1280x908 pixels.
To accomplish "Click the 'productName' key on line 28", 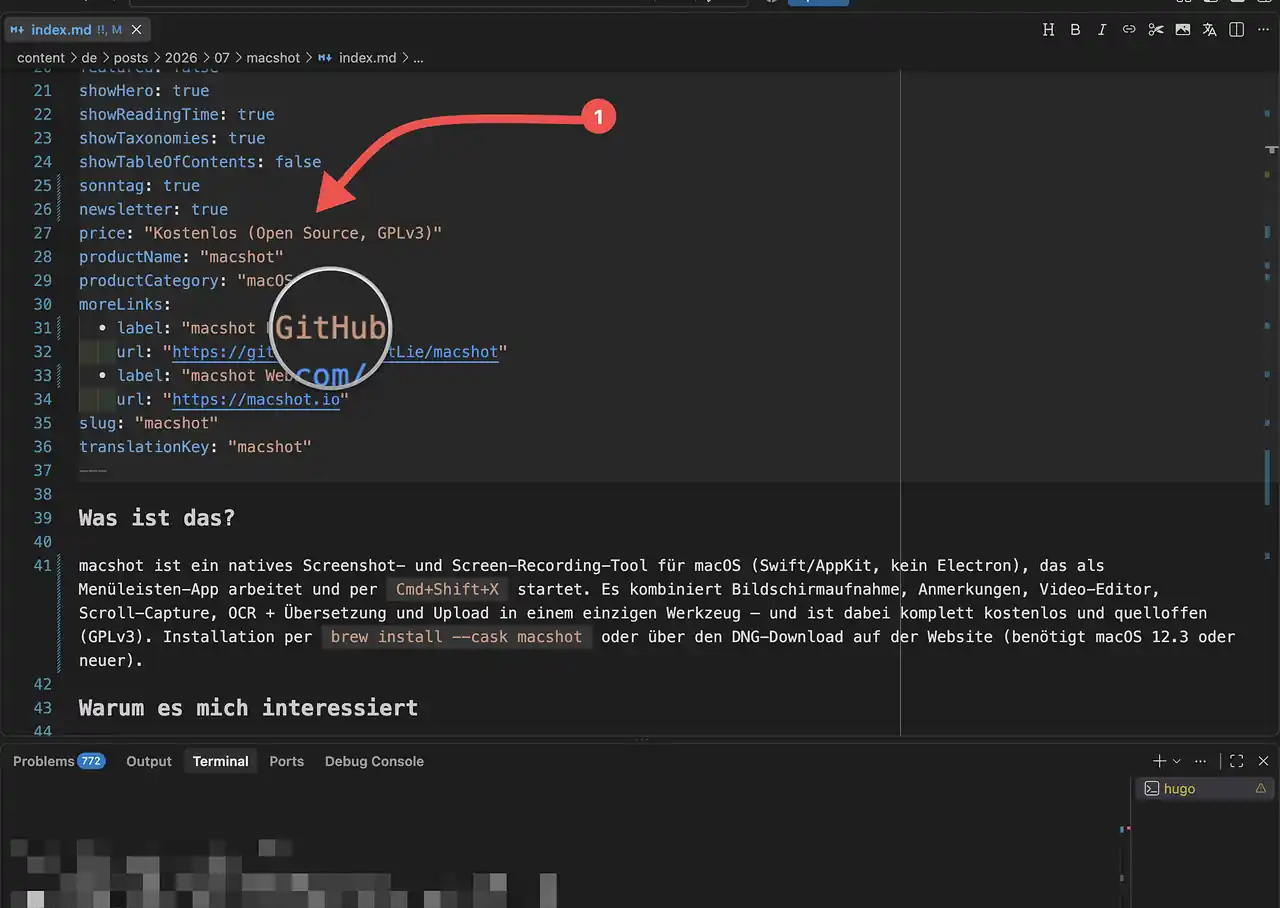I will [131, 257].
